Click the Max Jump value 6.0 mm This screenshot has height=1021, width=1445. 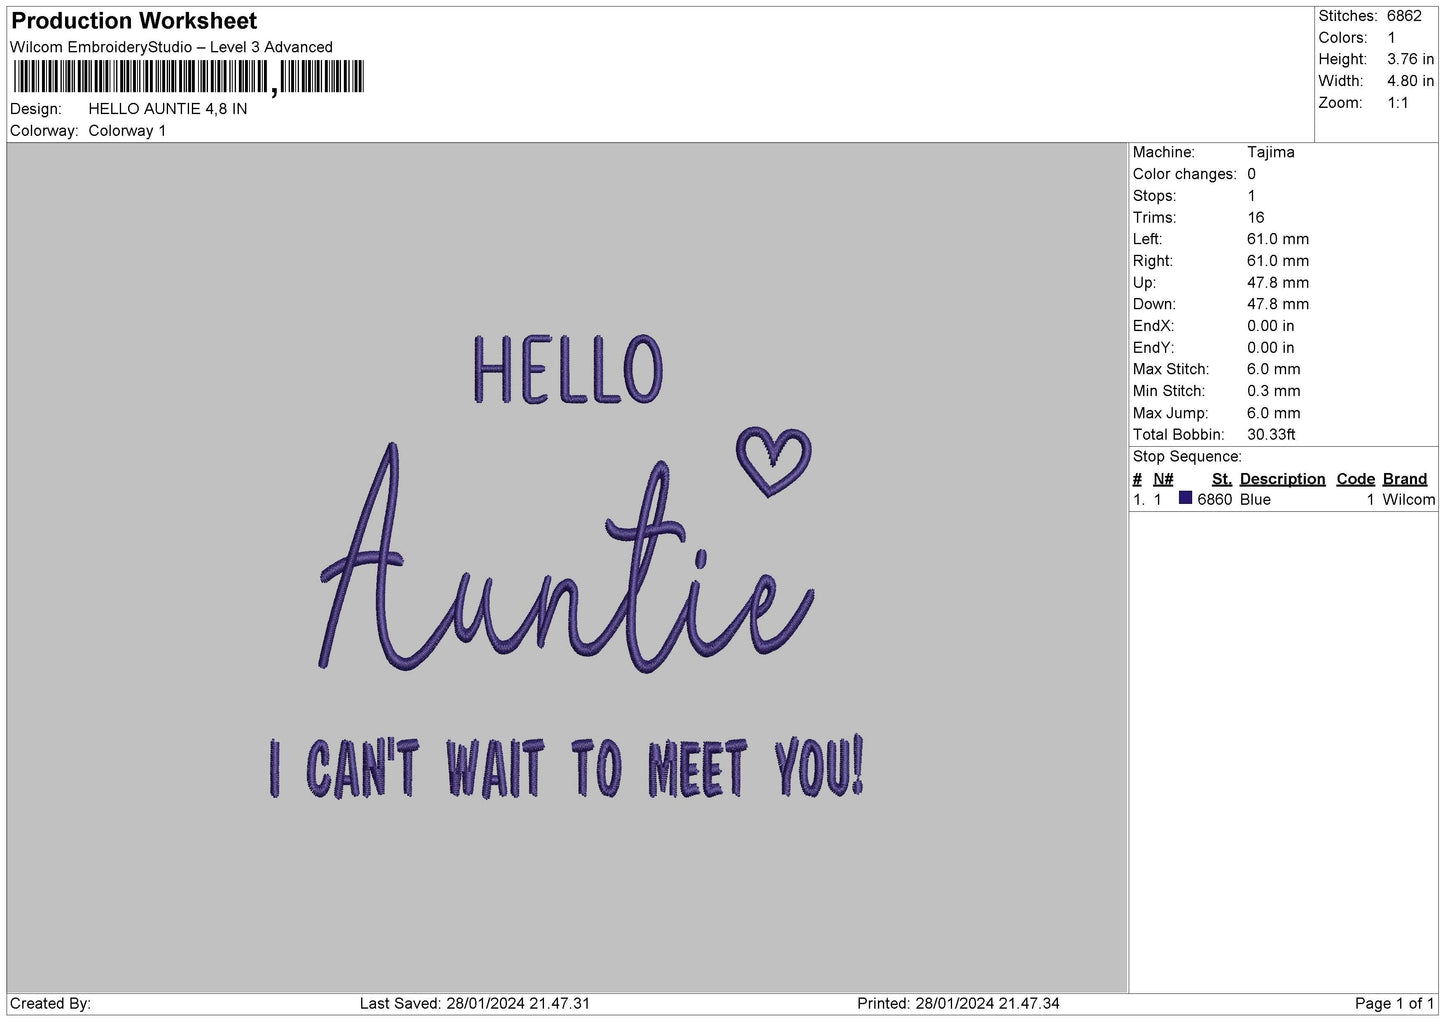click(1273, 413)
